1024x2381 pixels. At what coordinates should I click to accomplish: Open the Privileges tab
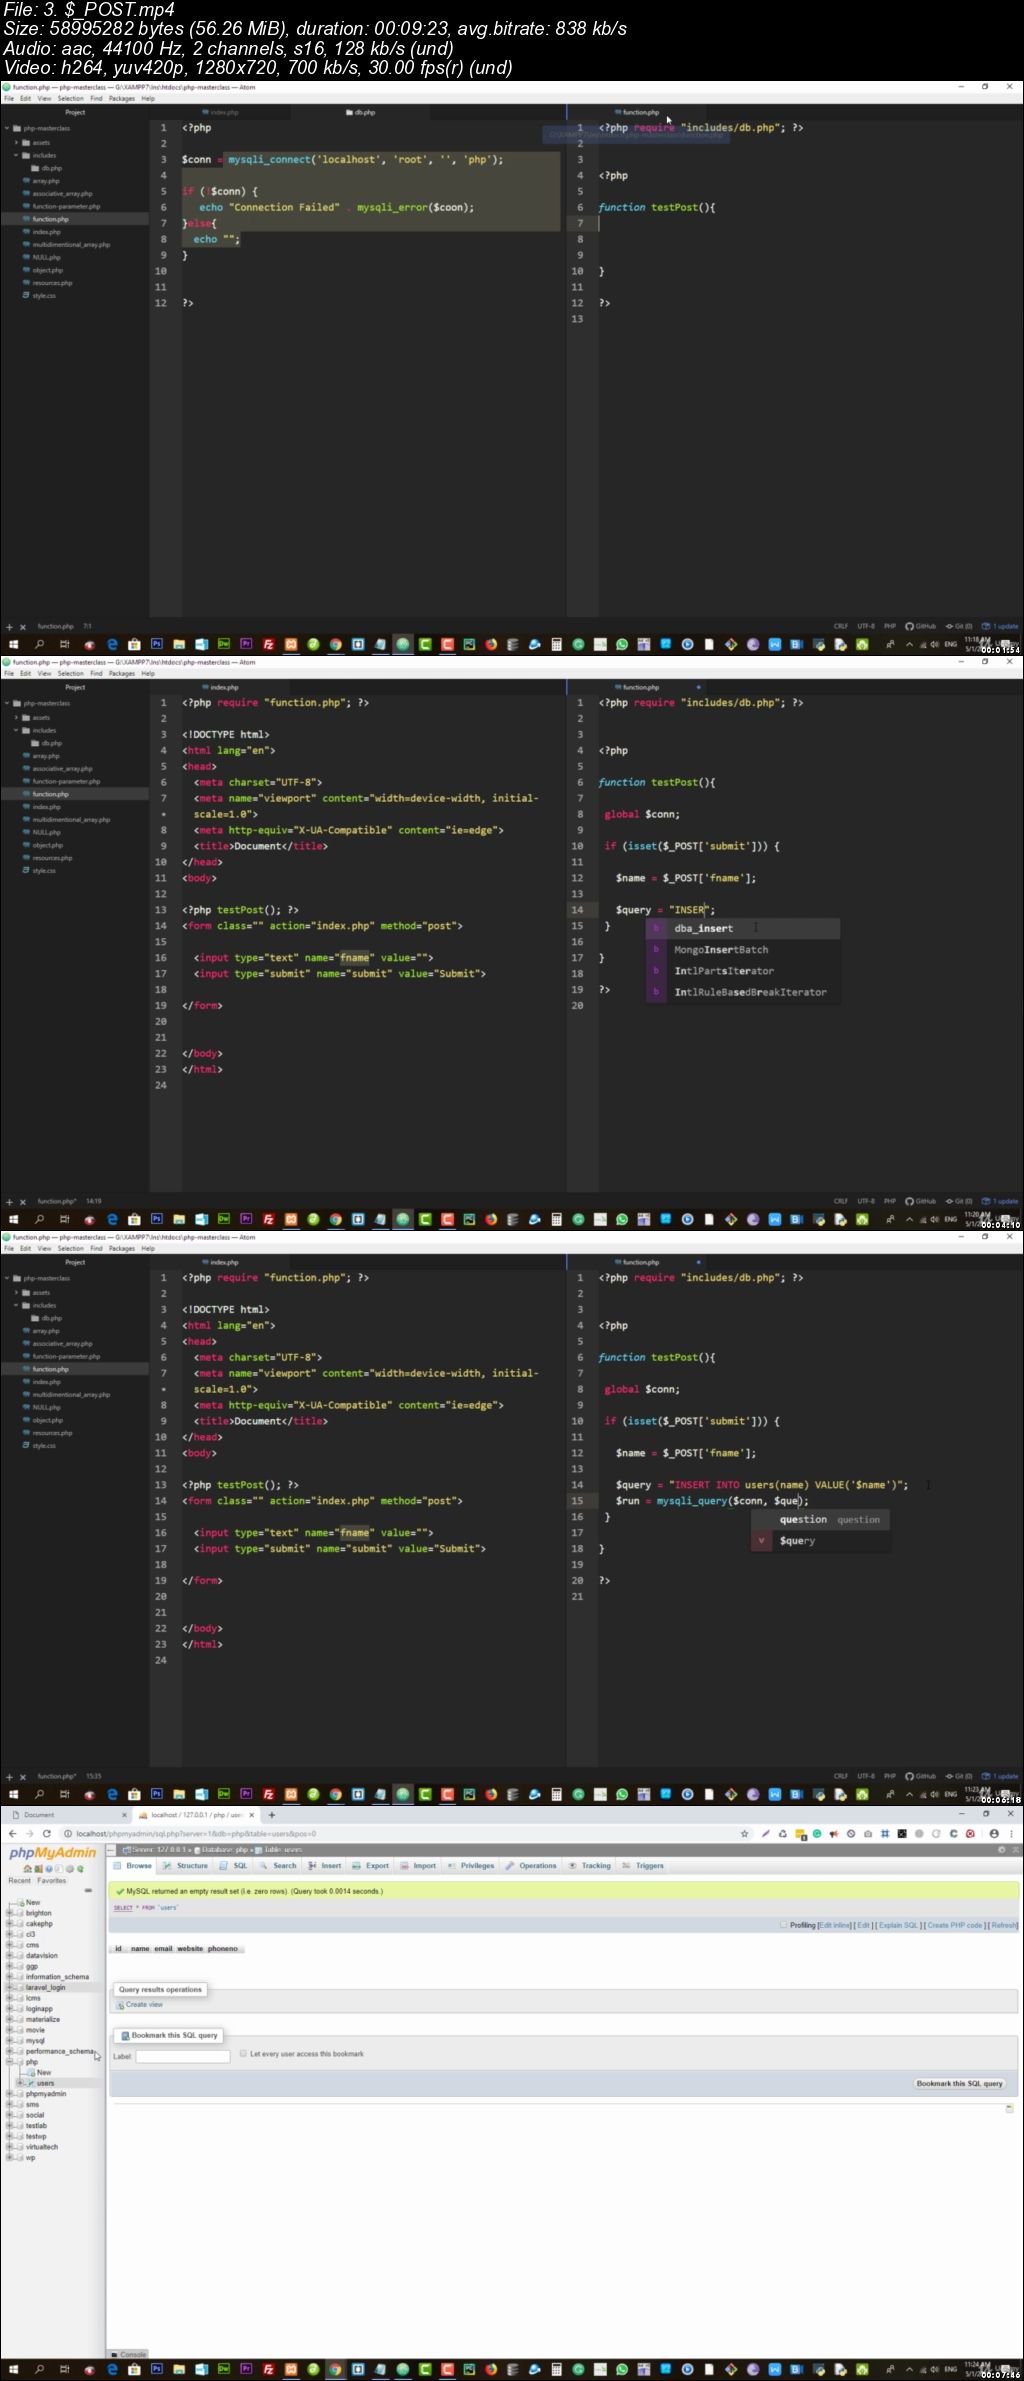pyautogui.click(x=471, y=1865)
